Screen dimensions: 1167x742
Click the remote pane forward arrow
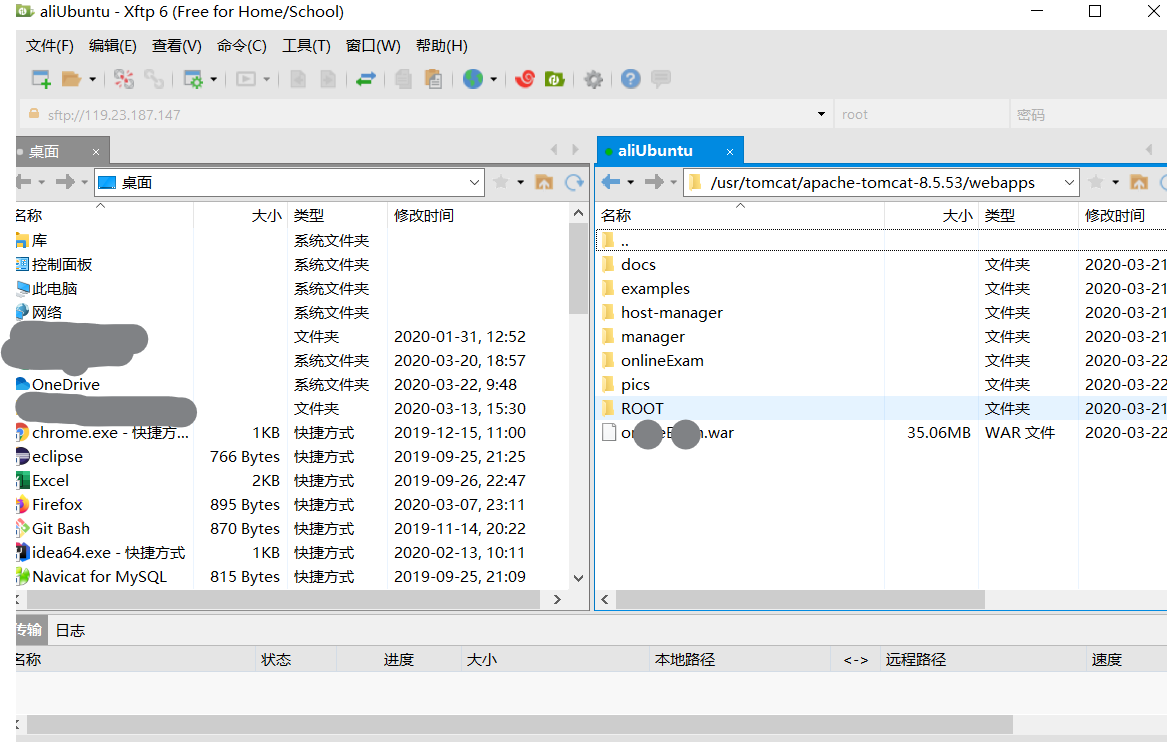tap(654, 182)
